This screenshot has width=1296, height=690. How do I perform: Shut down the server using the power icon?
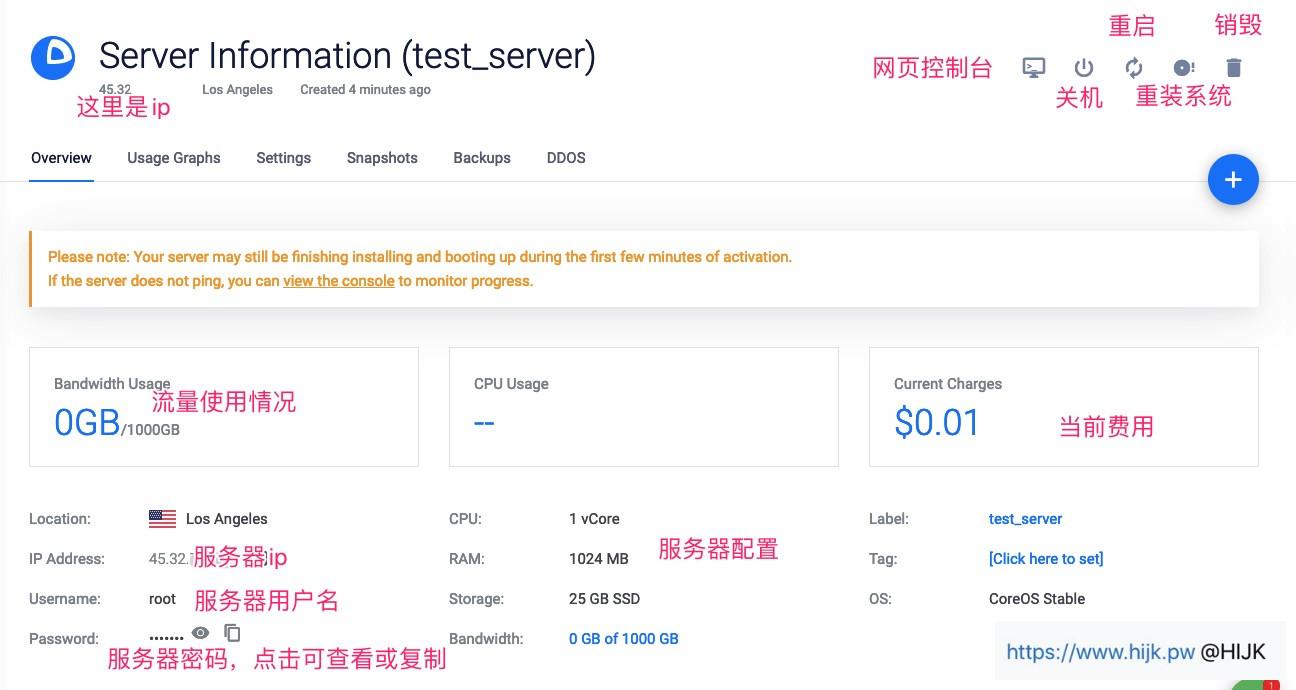1083,67
